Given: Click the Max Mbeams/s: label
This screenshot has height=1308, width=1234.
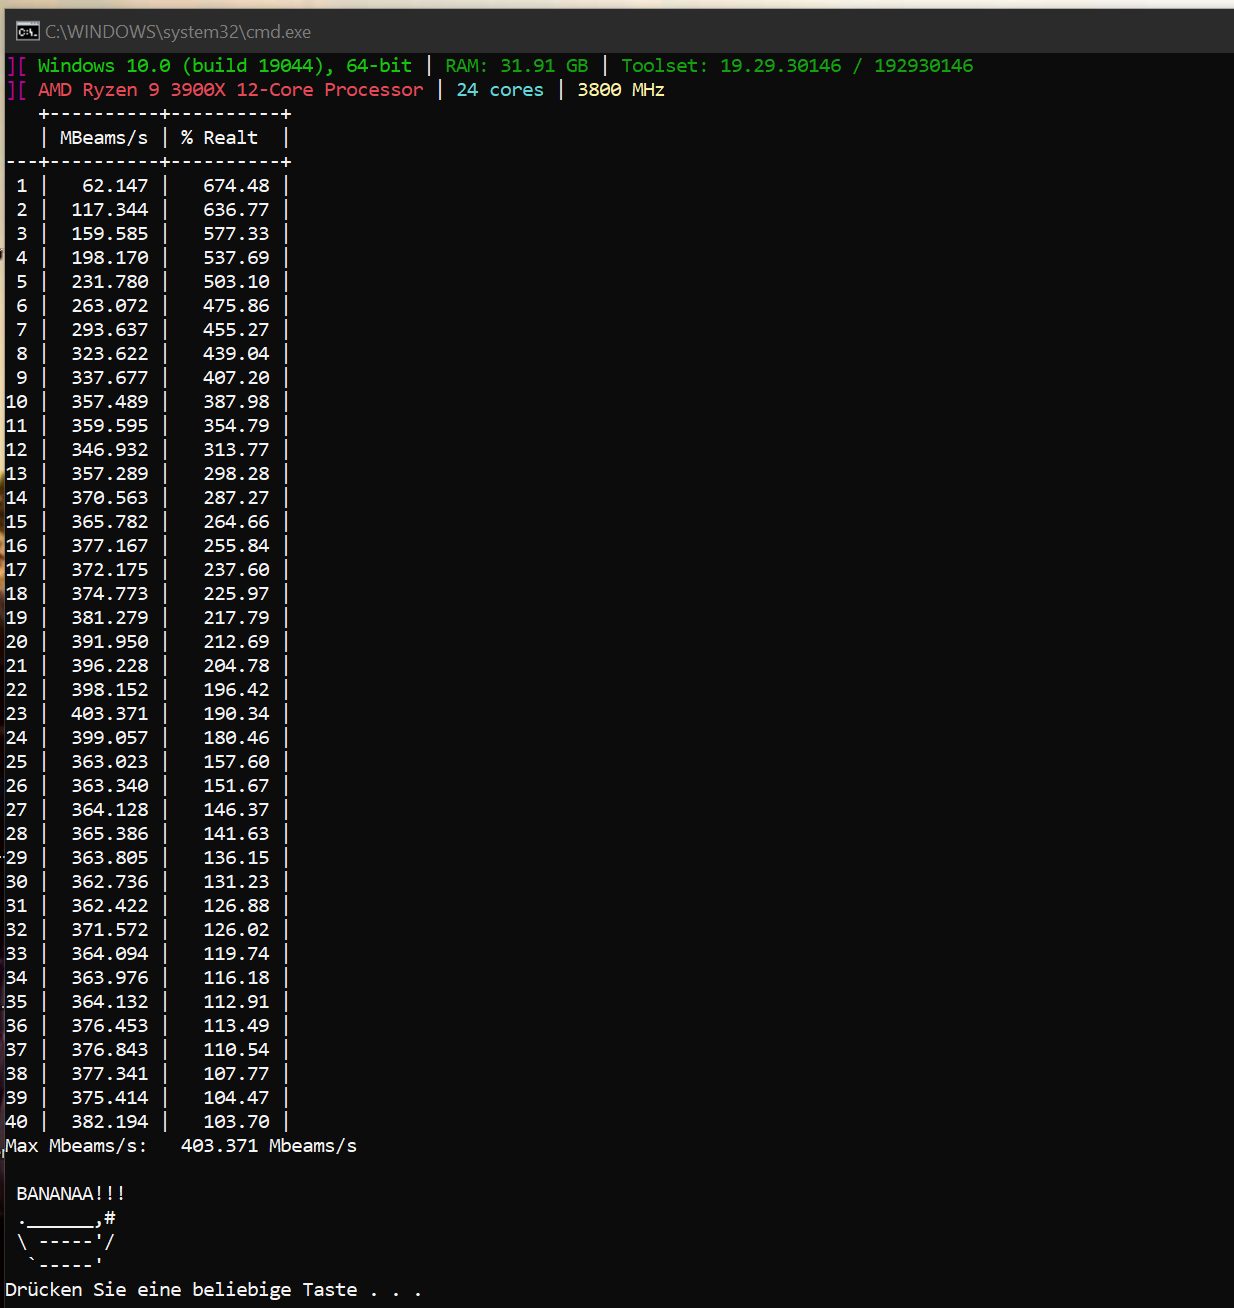Looking at the screenshot, I should (x=76, y=1146).
